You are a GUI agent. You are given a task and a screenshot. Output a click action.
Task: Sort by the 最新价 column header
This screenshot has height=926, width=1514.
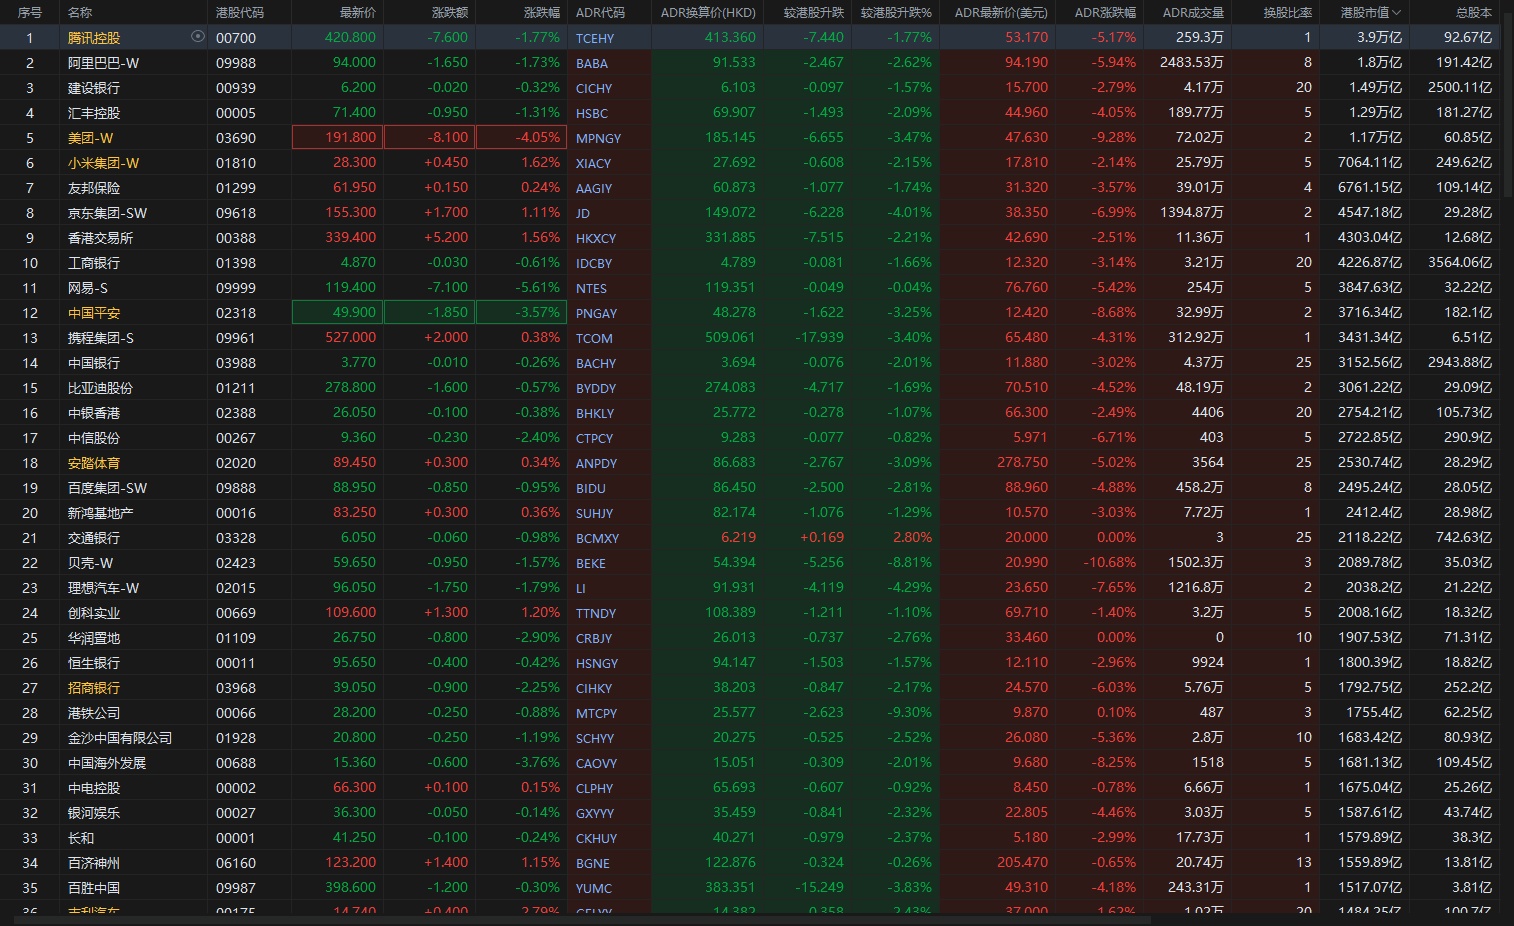pos(357,13)
